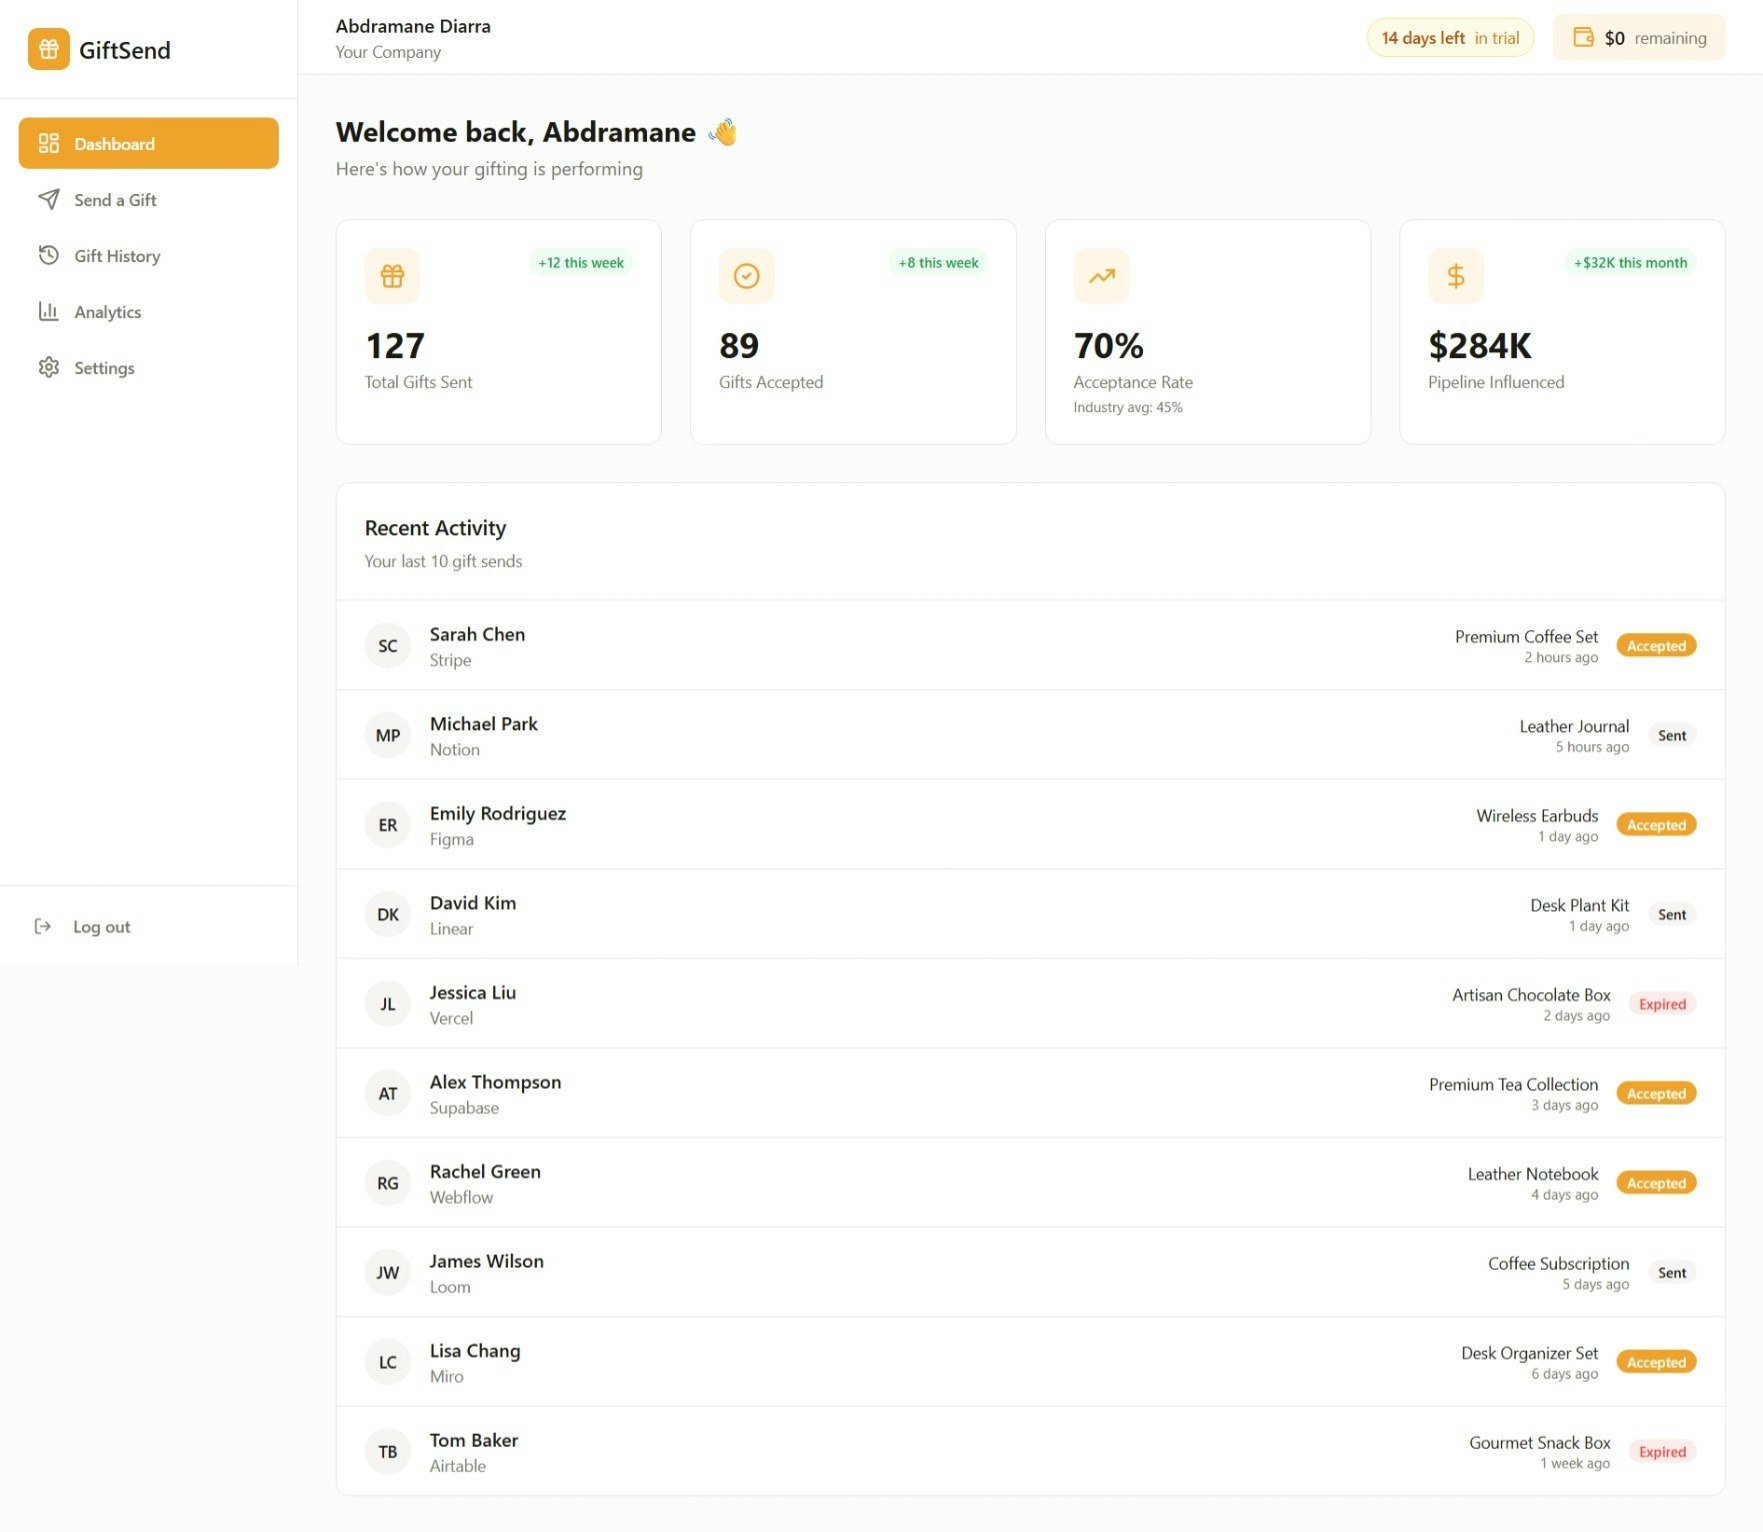Click Accepted badge on Alex Thompson row
1763x1532 pixels.
(1656, 1093)
